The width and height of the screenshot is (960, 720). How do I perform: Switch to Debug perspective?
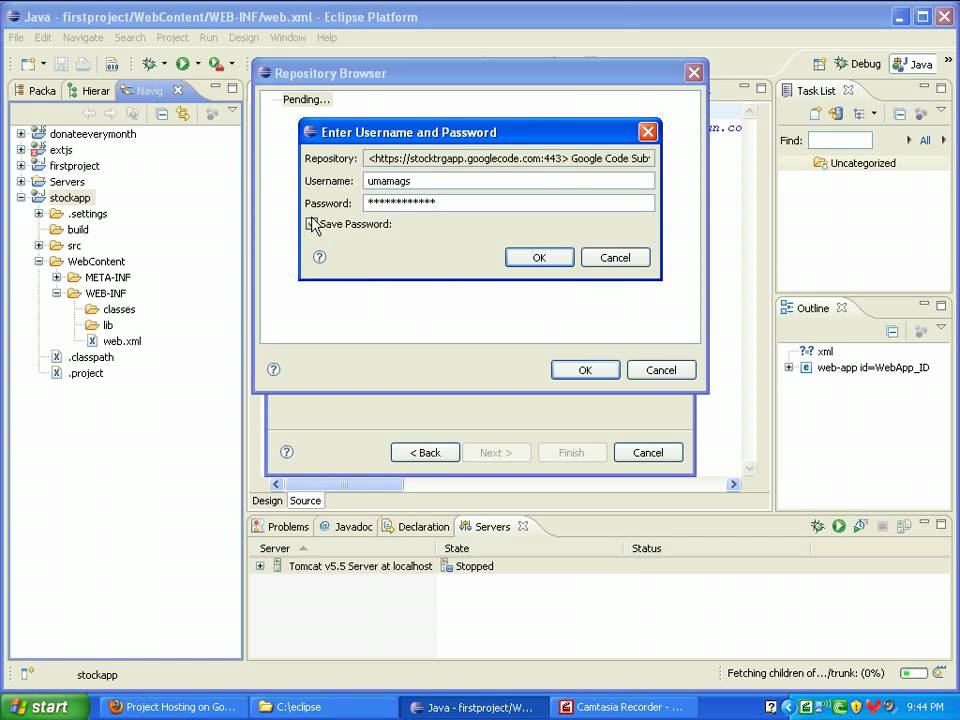858,64
